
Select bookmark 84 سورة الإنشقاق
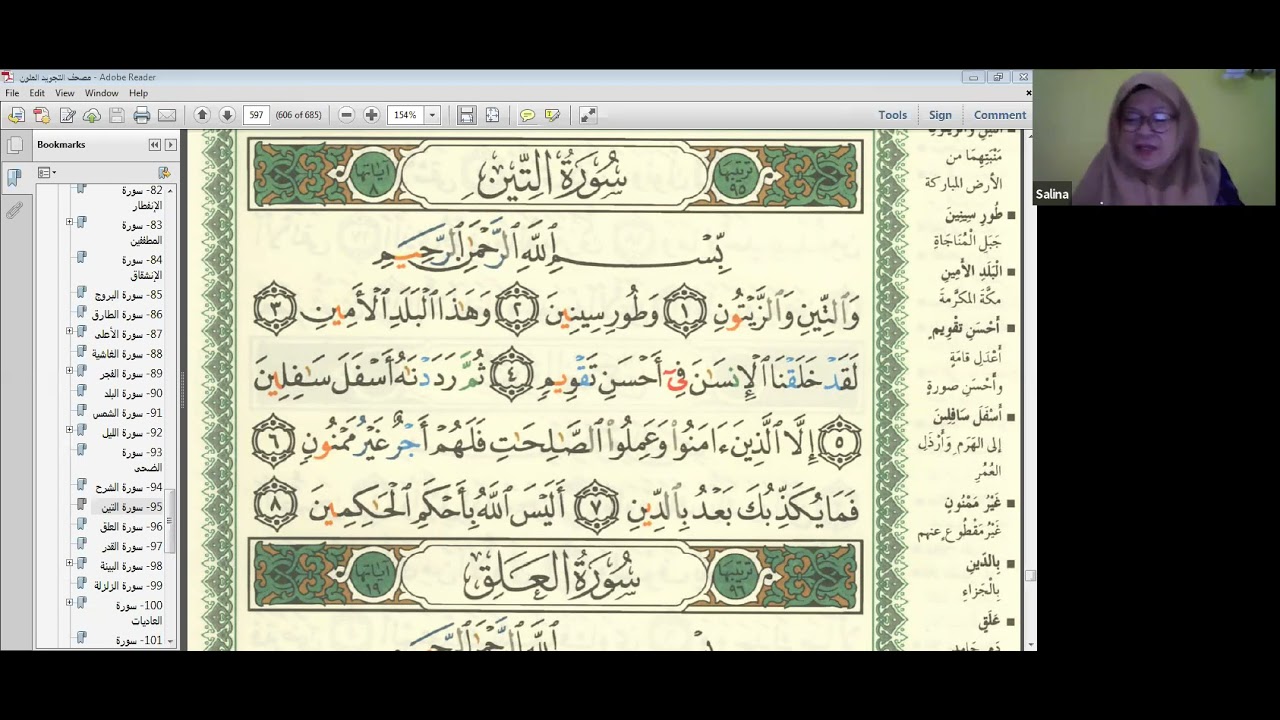pos(142,267)
